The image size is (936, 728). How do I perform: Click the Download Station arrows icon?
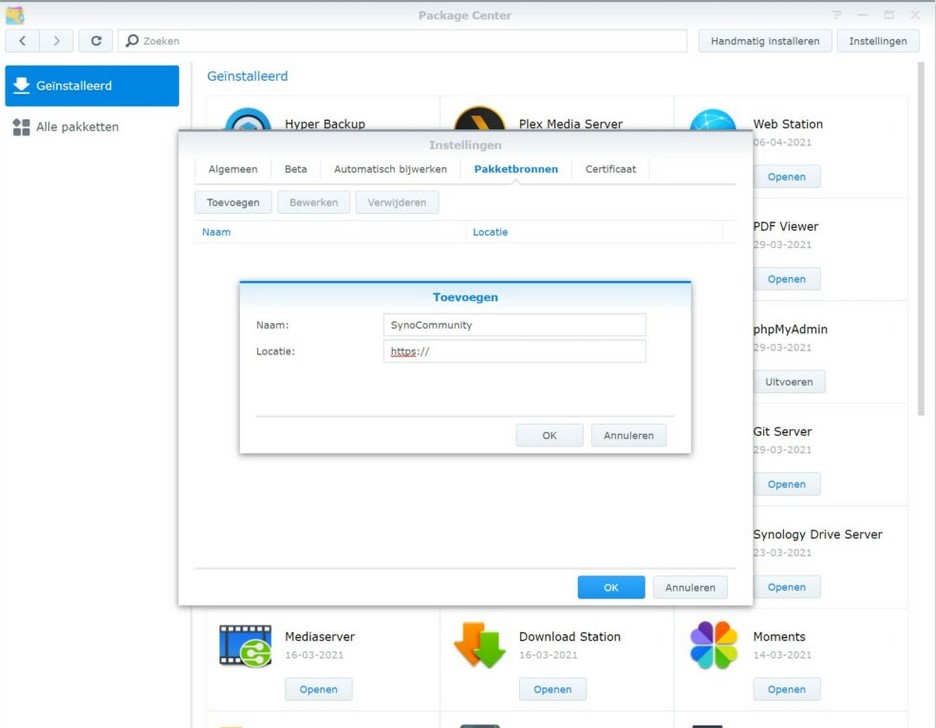tap(479, 645)
